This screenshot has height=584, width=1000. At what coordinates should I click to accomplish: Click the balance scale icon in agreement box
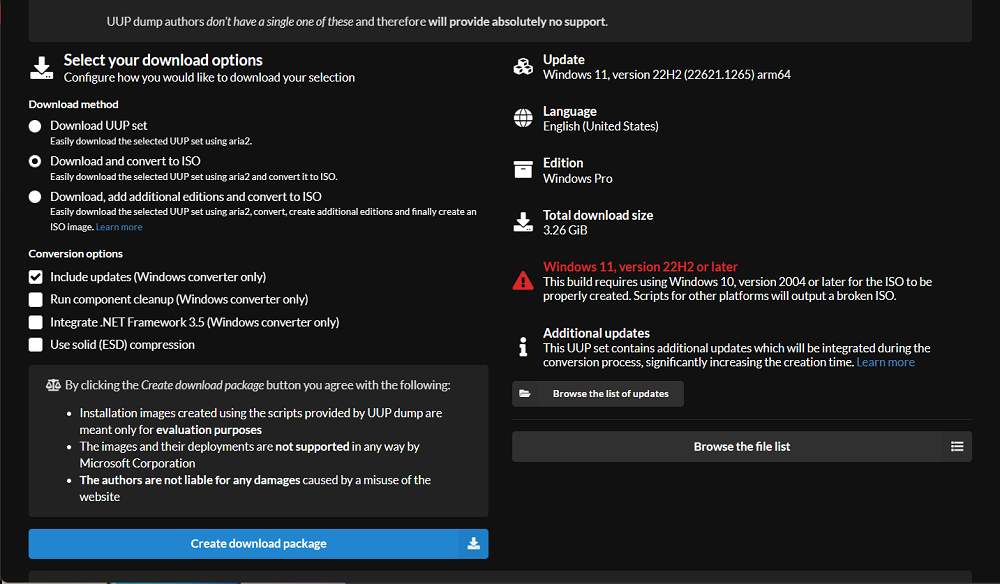click(x=54, y=385)
